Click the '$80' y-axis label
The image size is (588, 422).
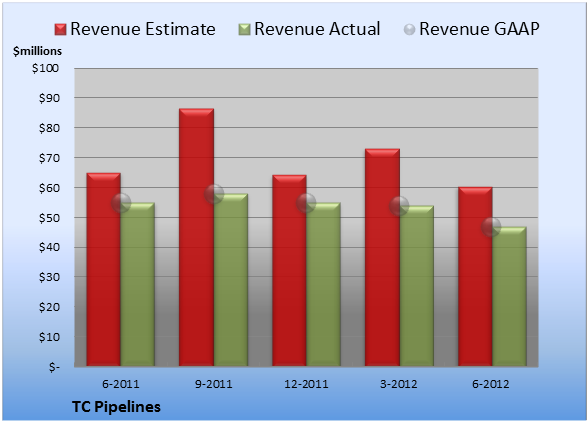click(x=49, y=128)
